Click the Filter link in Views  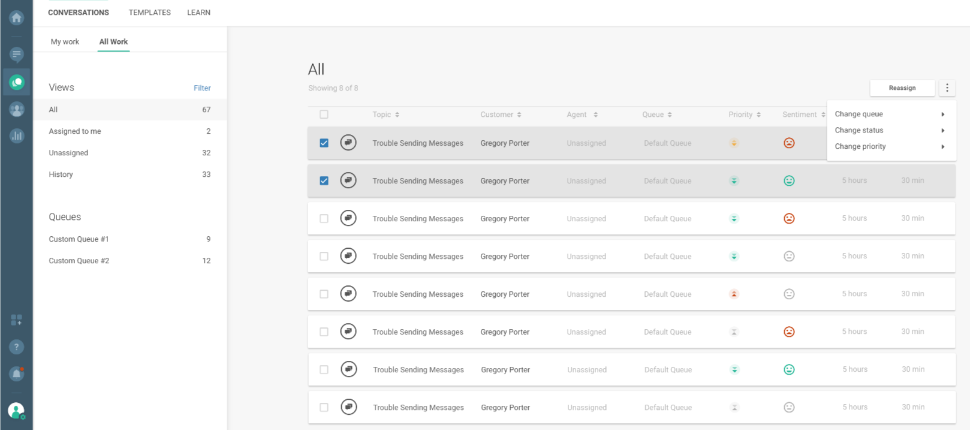click(202, 88)
